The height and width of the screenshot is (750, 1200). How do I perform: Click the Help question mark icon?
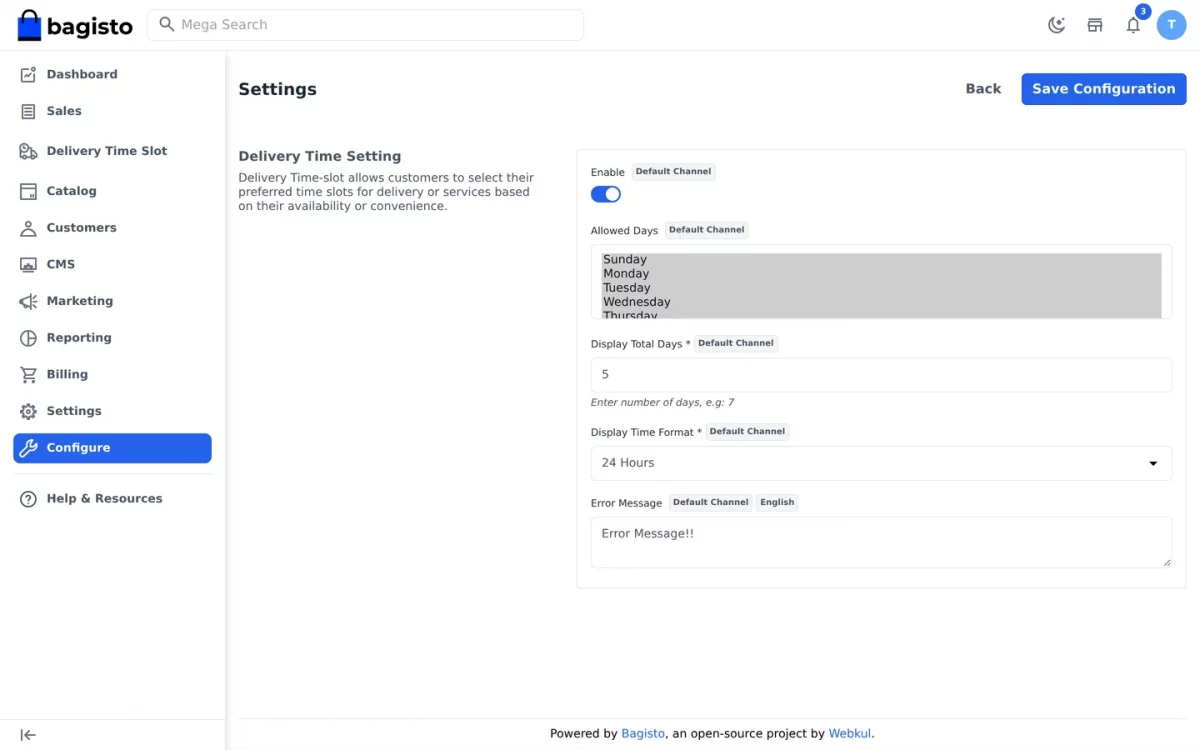click(x=28, y=498)
